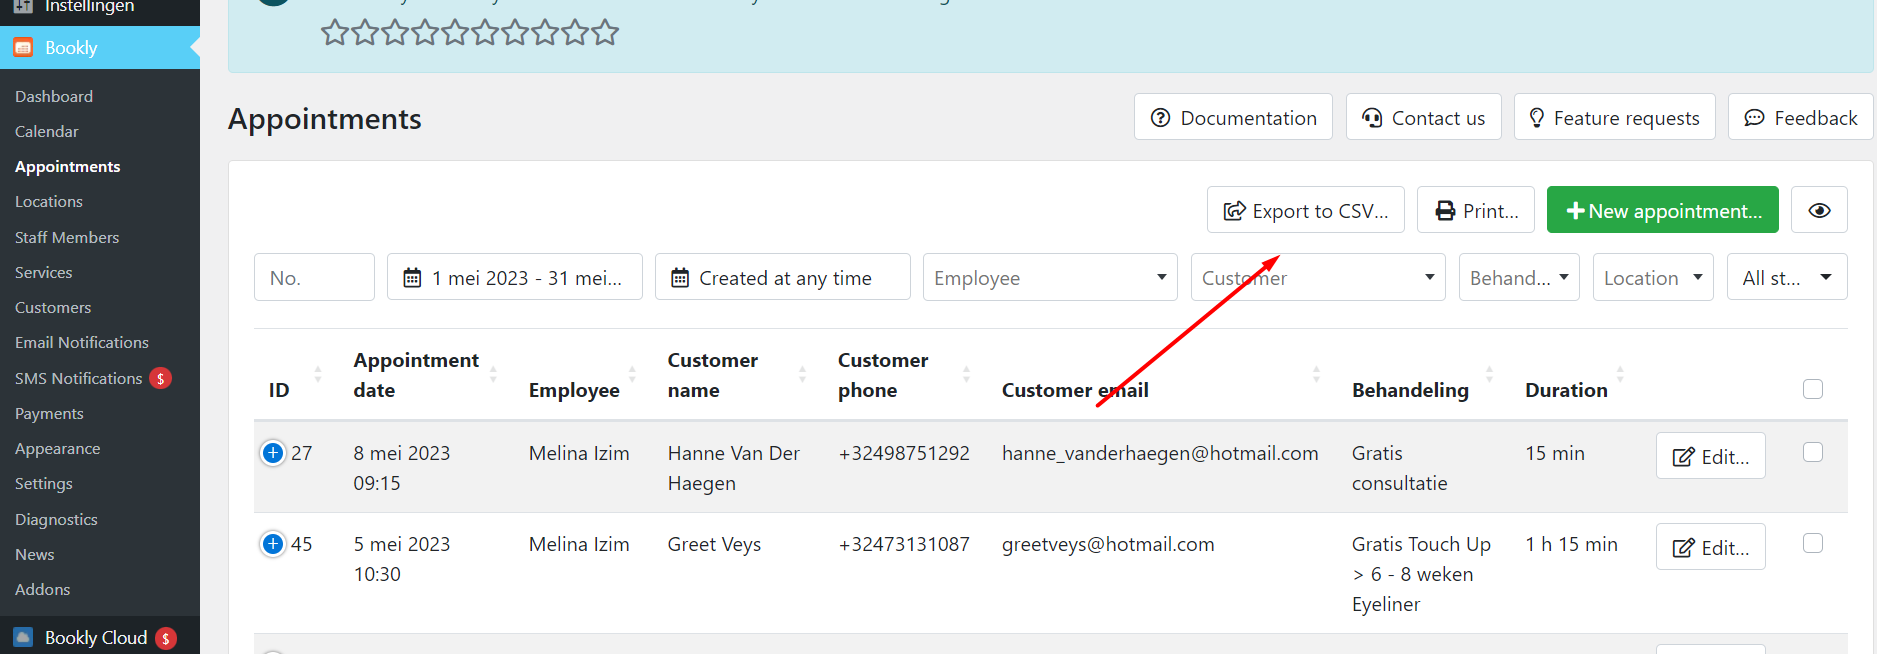
Task: Open the All statuses filter dropdown
Action: (x=1787, y=277)
